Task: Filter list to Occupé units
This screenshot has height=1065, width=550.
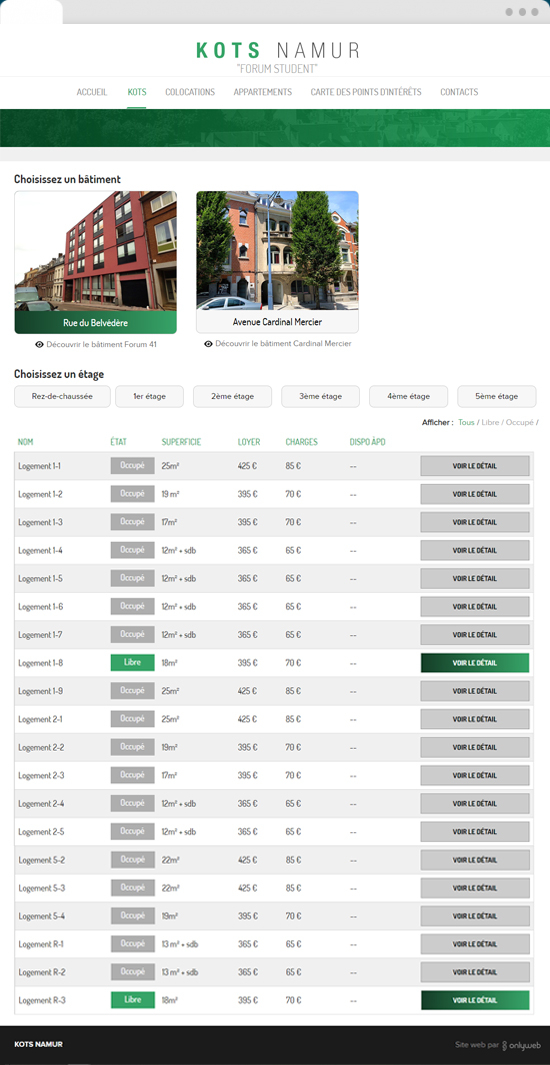Action: coord(519,422)
